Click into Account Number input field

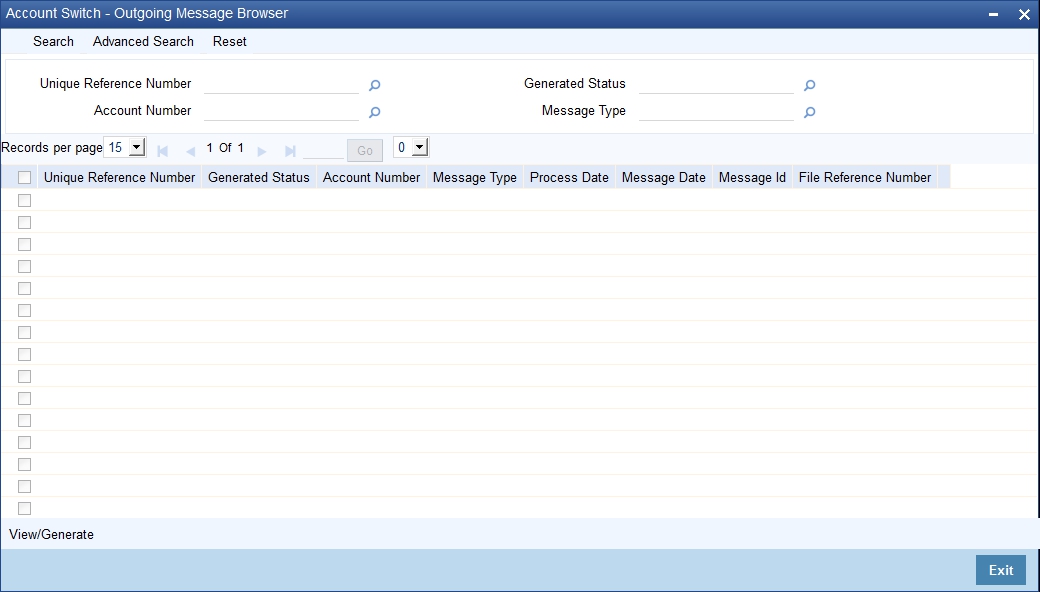pos(281,111)
